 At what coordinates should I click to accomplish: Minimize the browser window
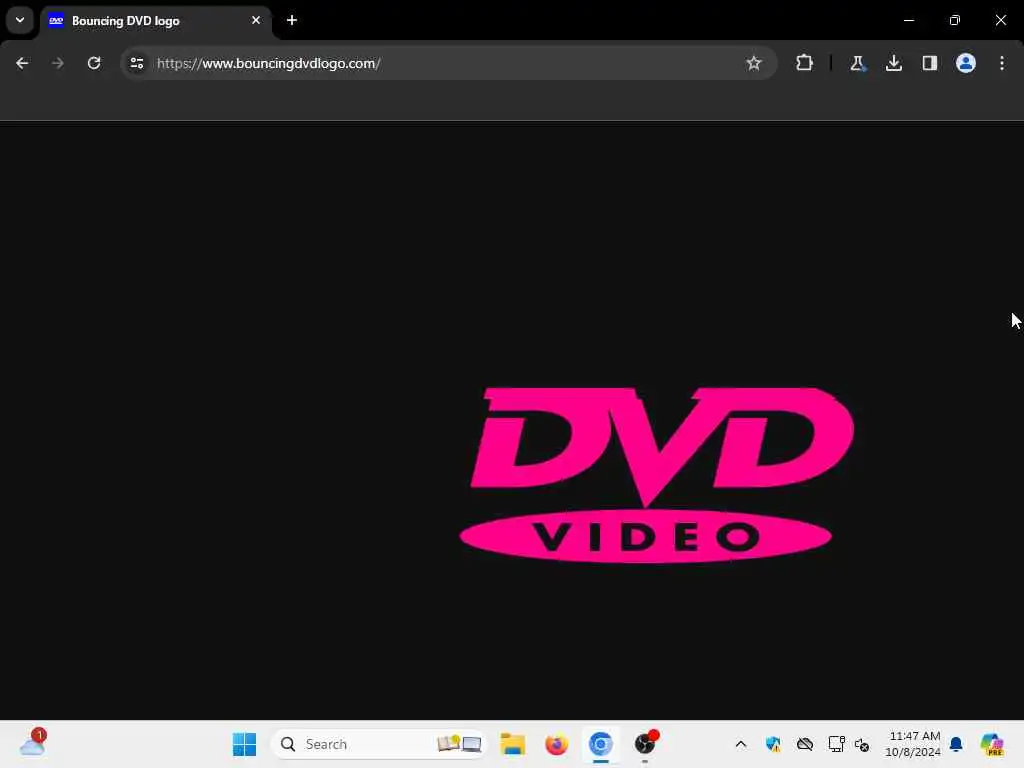coord(909,20)
